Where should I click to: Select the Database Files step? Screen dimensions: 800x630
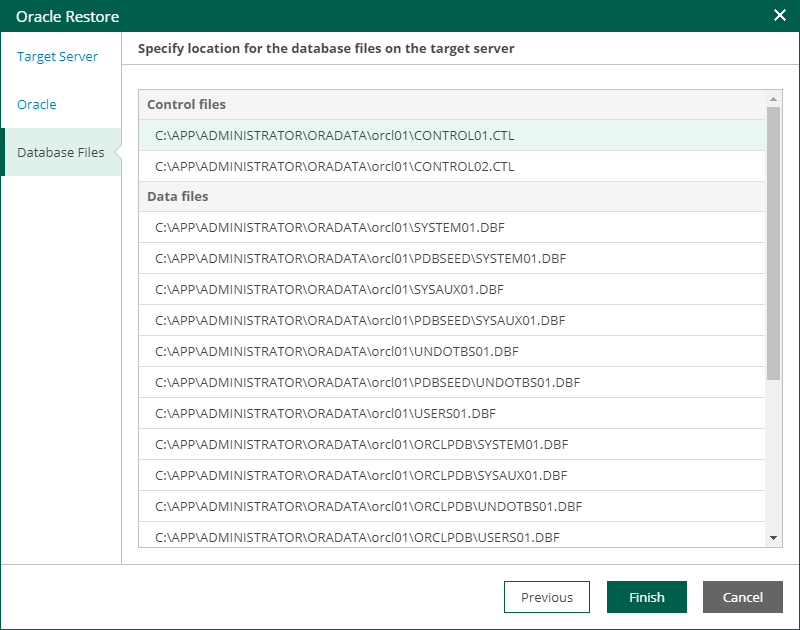(x=61, y=152)
